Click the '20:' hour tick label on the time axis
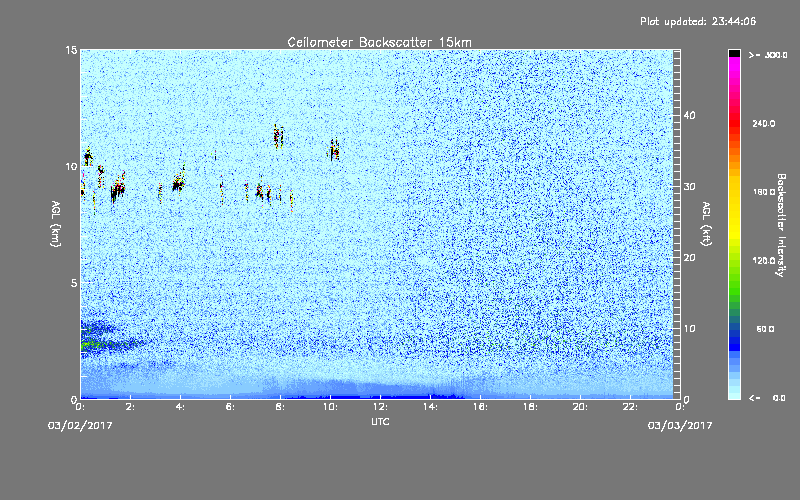Image resolution: width=800 pixels, height=500 pixels. pos(581,407)
